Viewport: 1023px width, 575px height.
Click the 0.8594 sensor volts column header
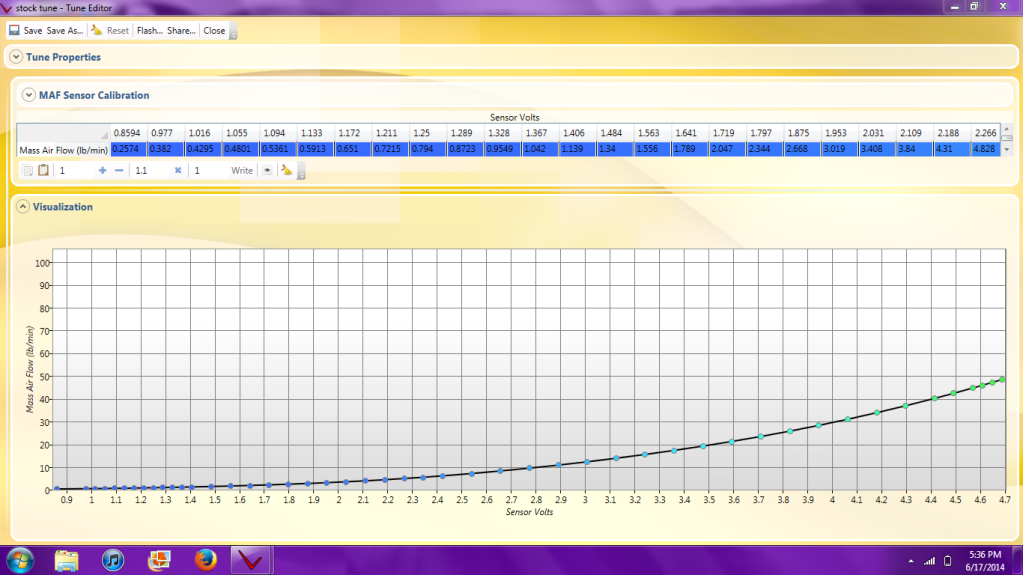(129, 132)
